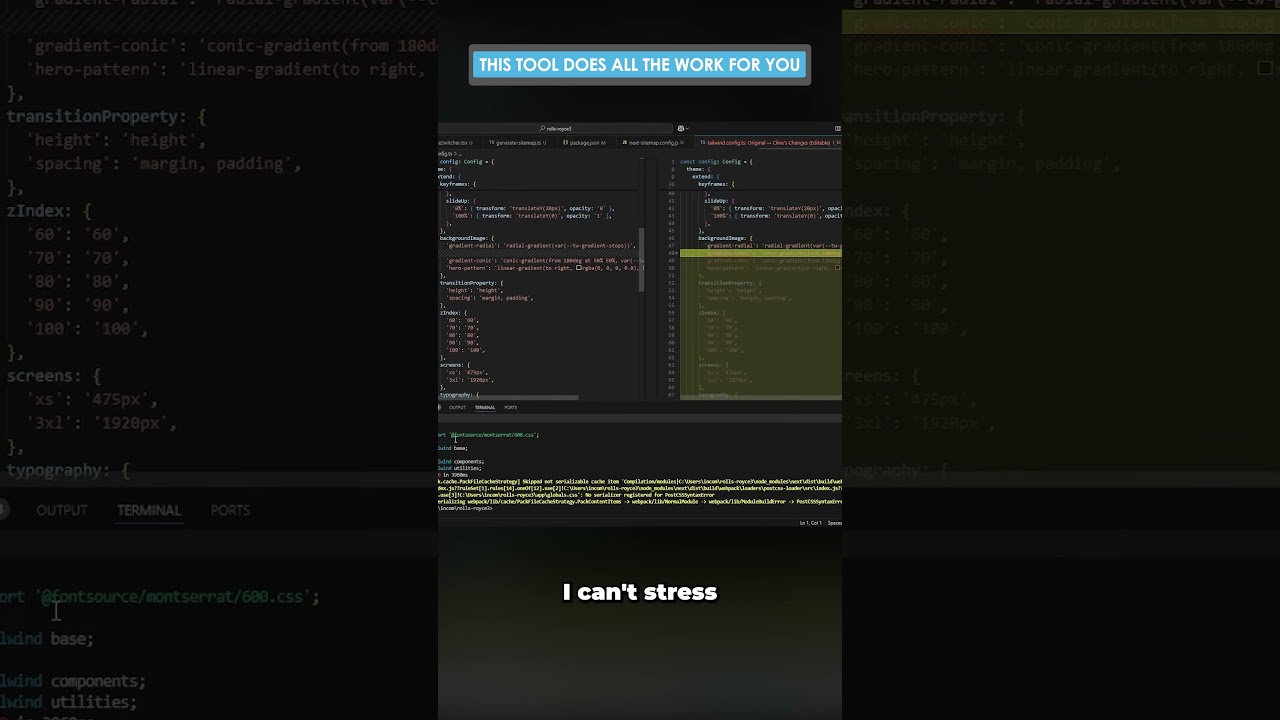Click 'zIndex: {' line in left editor pane
1280x720 pixels.
(452, 313)
